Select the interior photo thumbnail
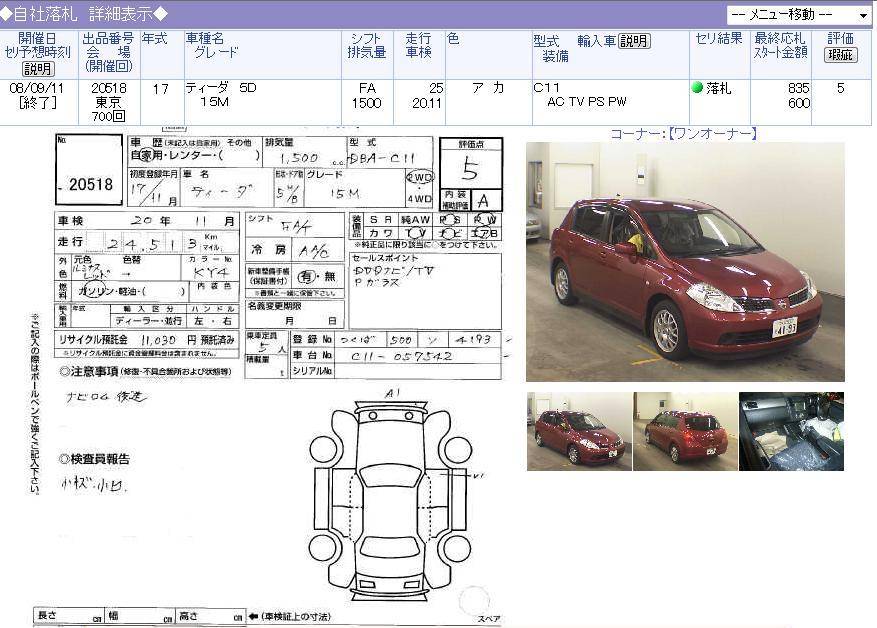This screenshot has width=877, height=628. pyautogui.click(x=791, y=431)
